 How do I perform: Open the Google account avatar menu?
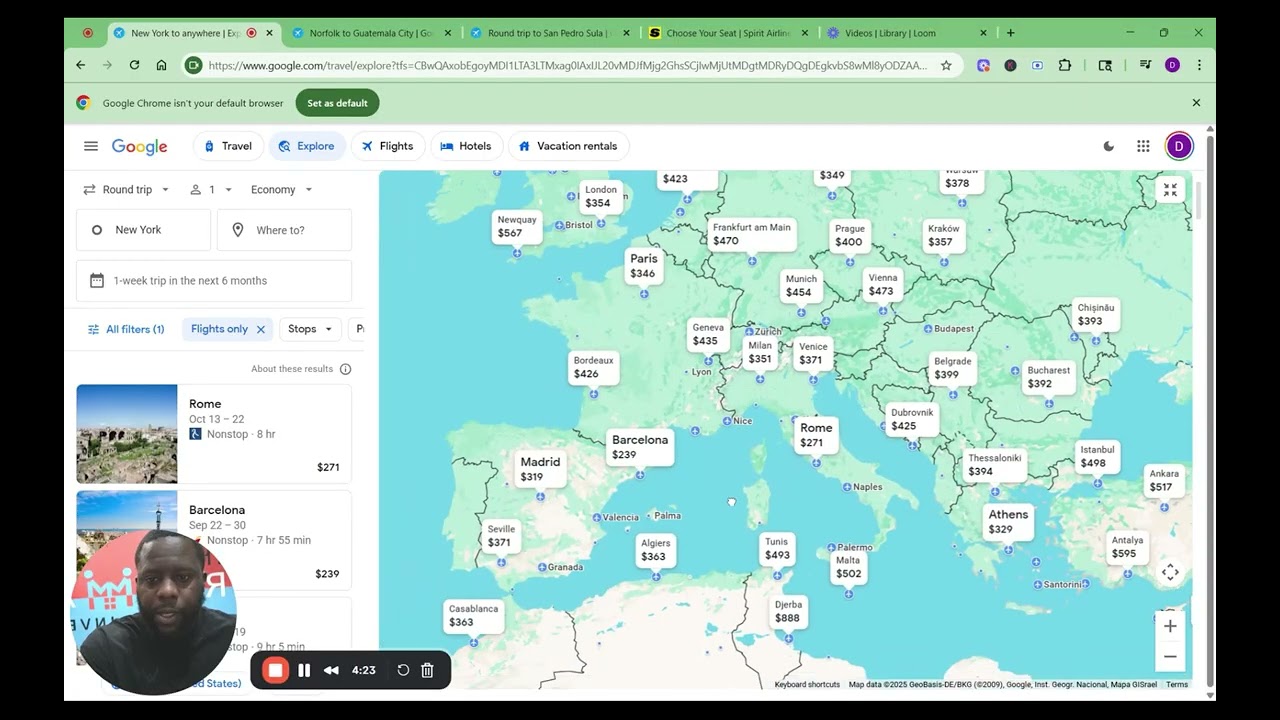(1179, 146)
